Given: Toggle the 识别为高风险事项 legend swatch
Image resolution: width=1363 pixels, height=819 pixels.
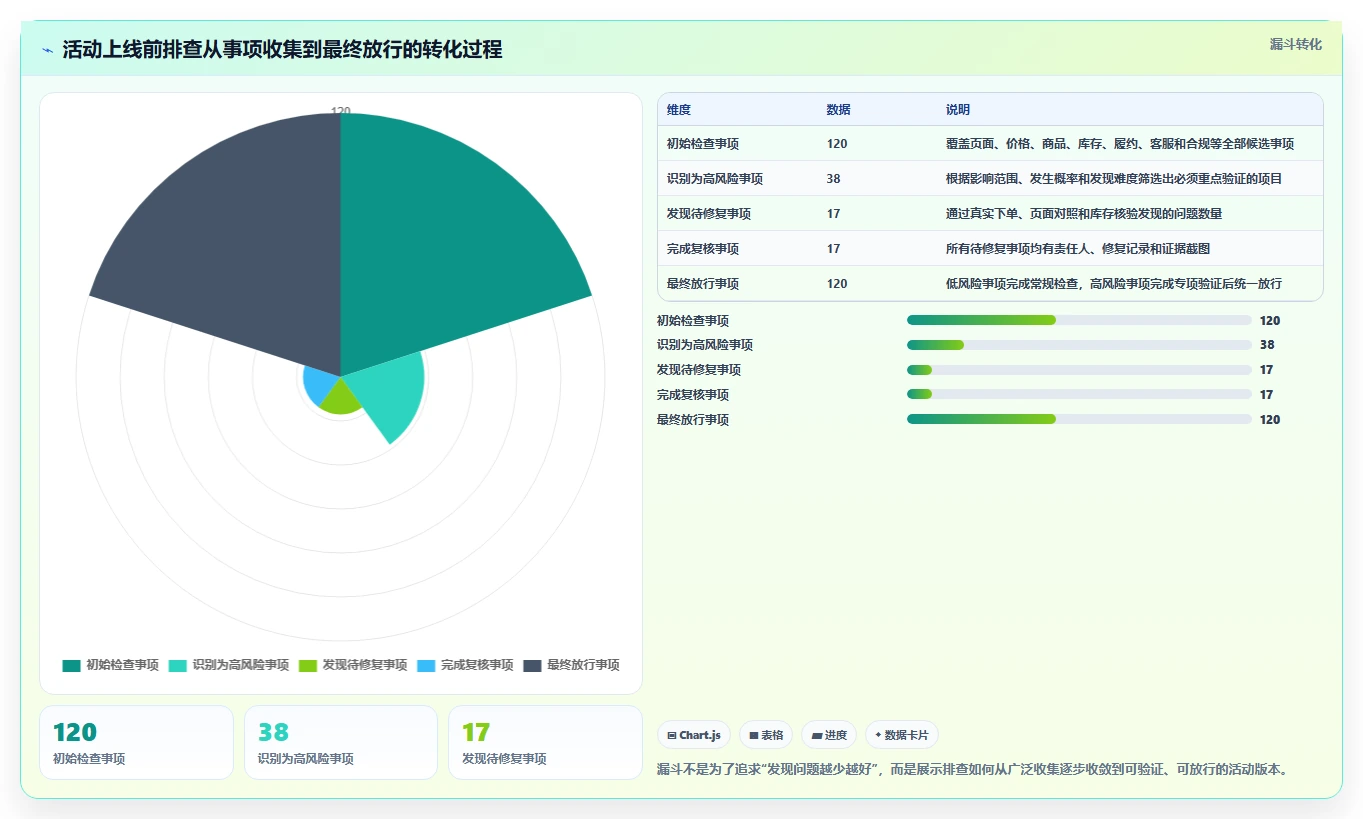Looking at the screenshot, I should point(177,665).
